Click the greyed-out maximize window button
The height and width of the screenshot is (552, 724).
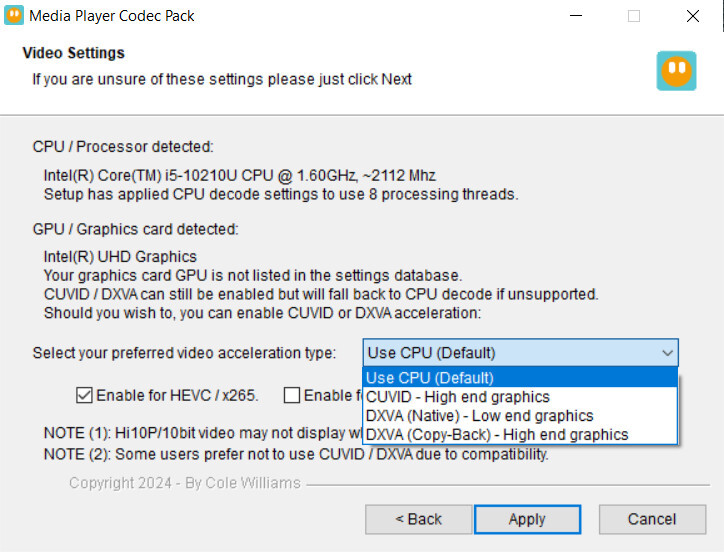tap(634, 16)
